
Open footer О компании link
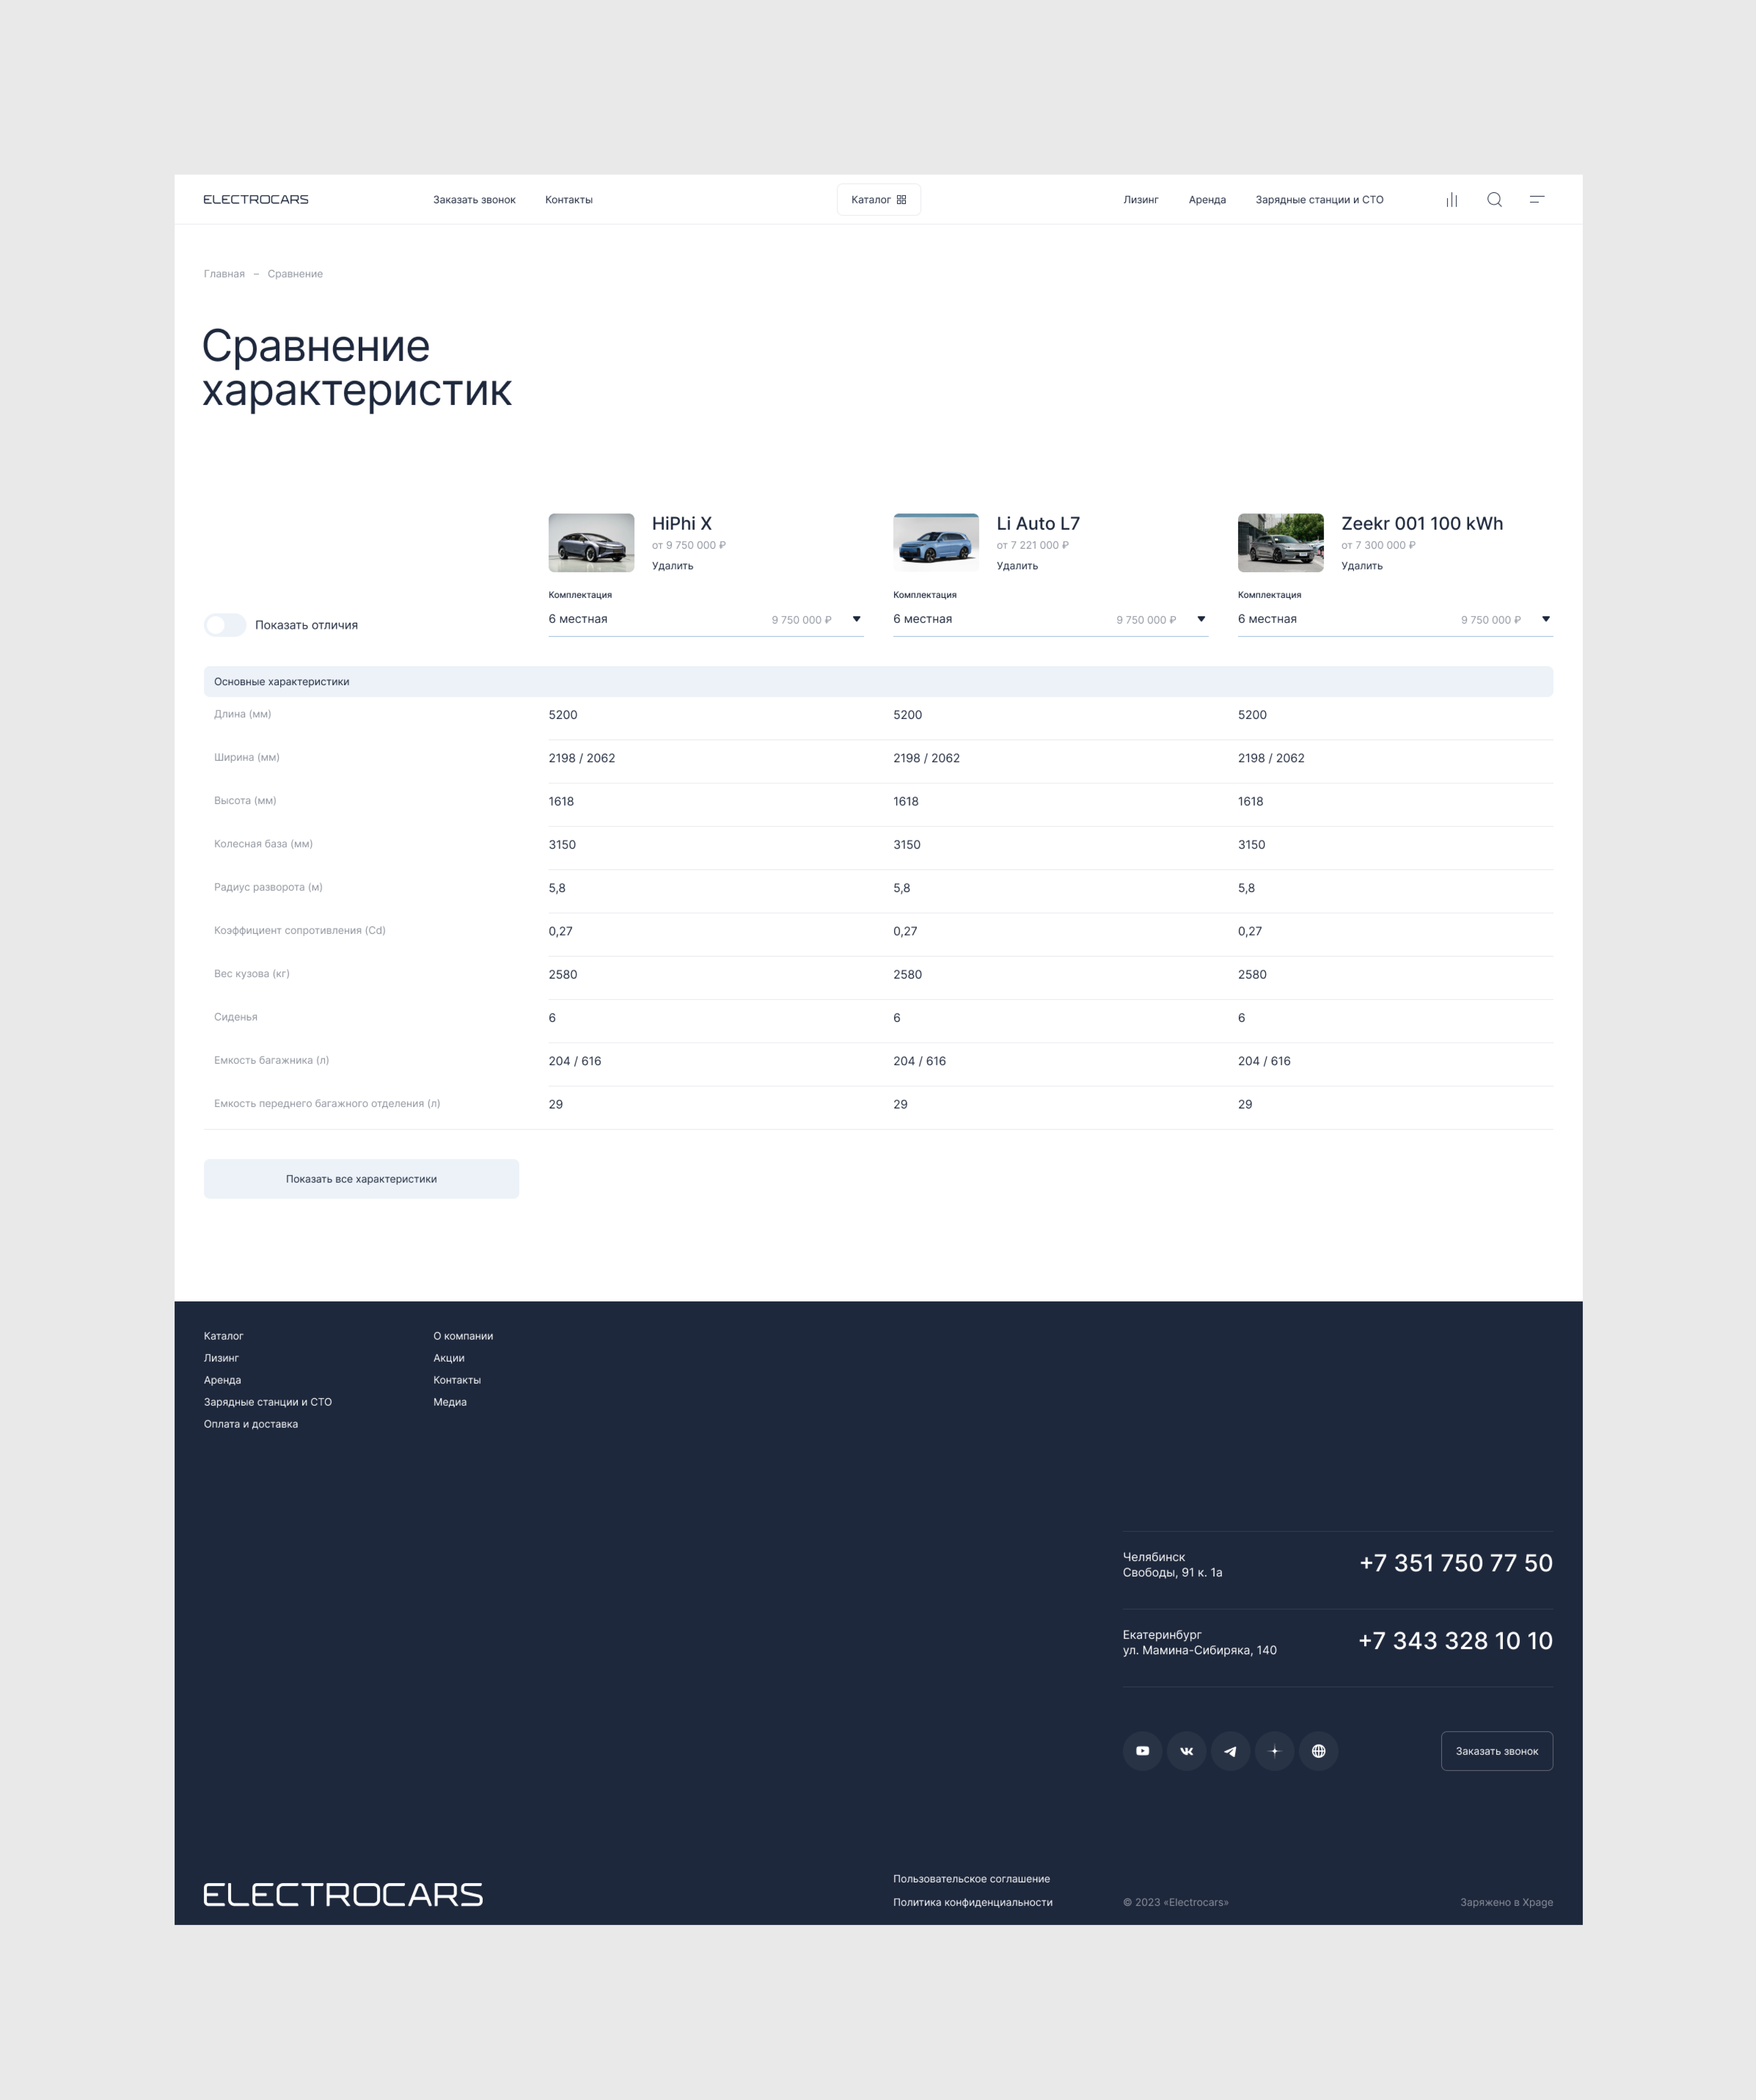pos(463,1336)
